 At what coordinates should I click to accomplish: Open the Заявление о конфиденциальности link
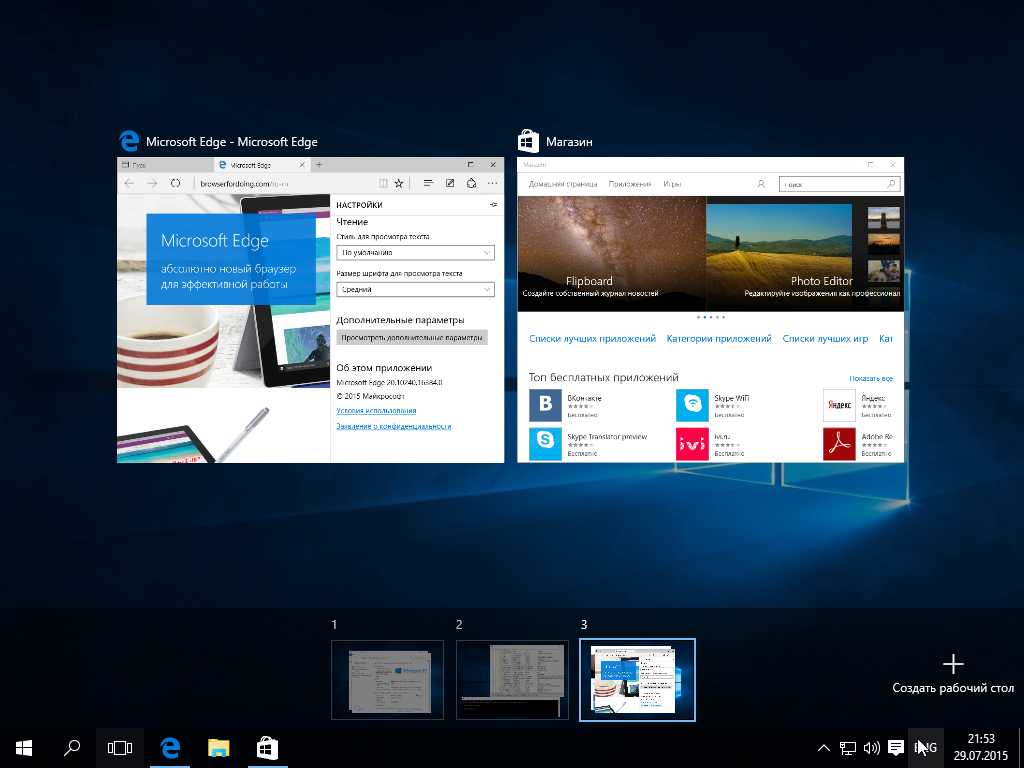(x=394, y=426)
